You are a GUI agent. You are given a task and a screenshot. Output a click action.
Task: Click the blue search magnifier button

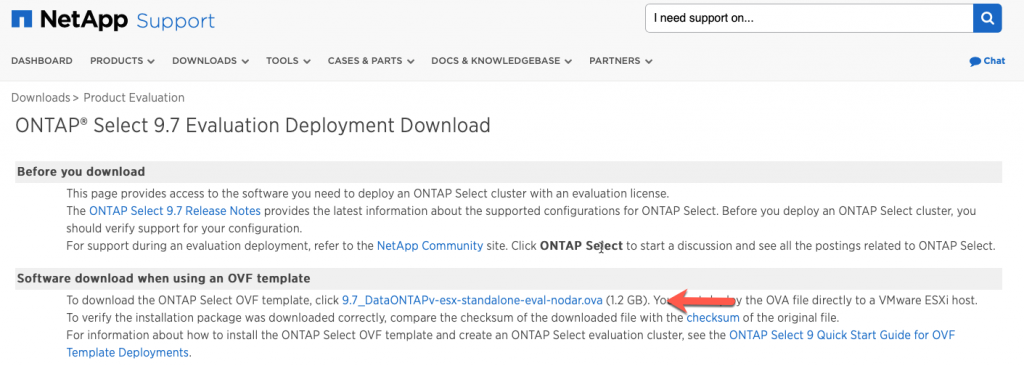point(987,18)
